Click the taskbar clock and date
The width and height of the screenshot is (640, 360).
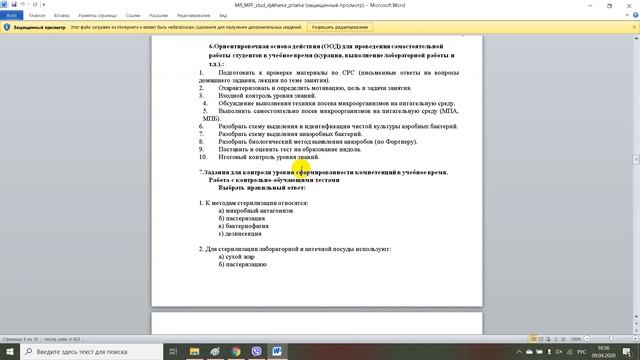coord(603,352)
